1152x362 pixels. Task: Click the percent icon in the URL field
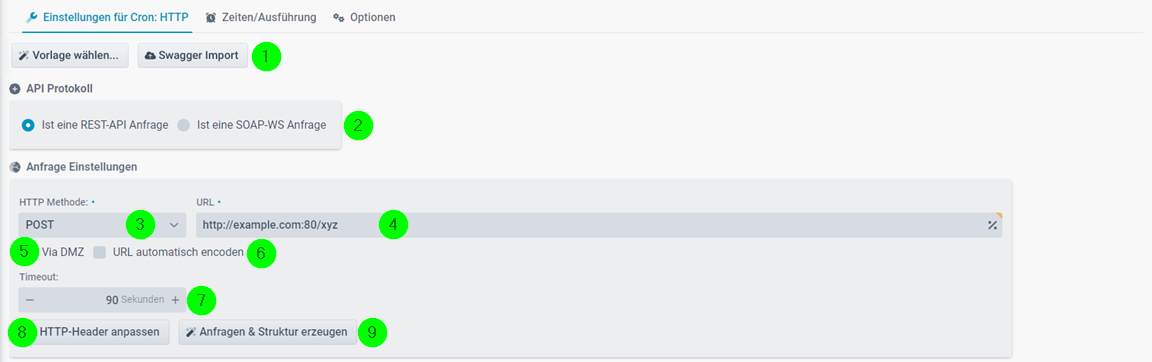[x=992, y=225]
